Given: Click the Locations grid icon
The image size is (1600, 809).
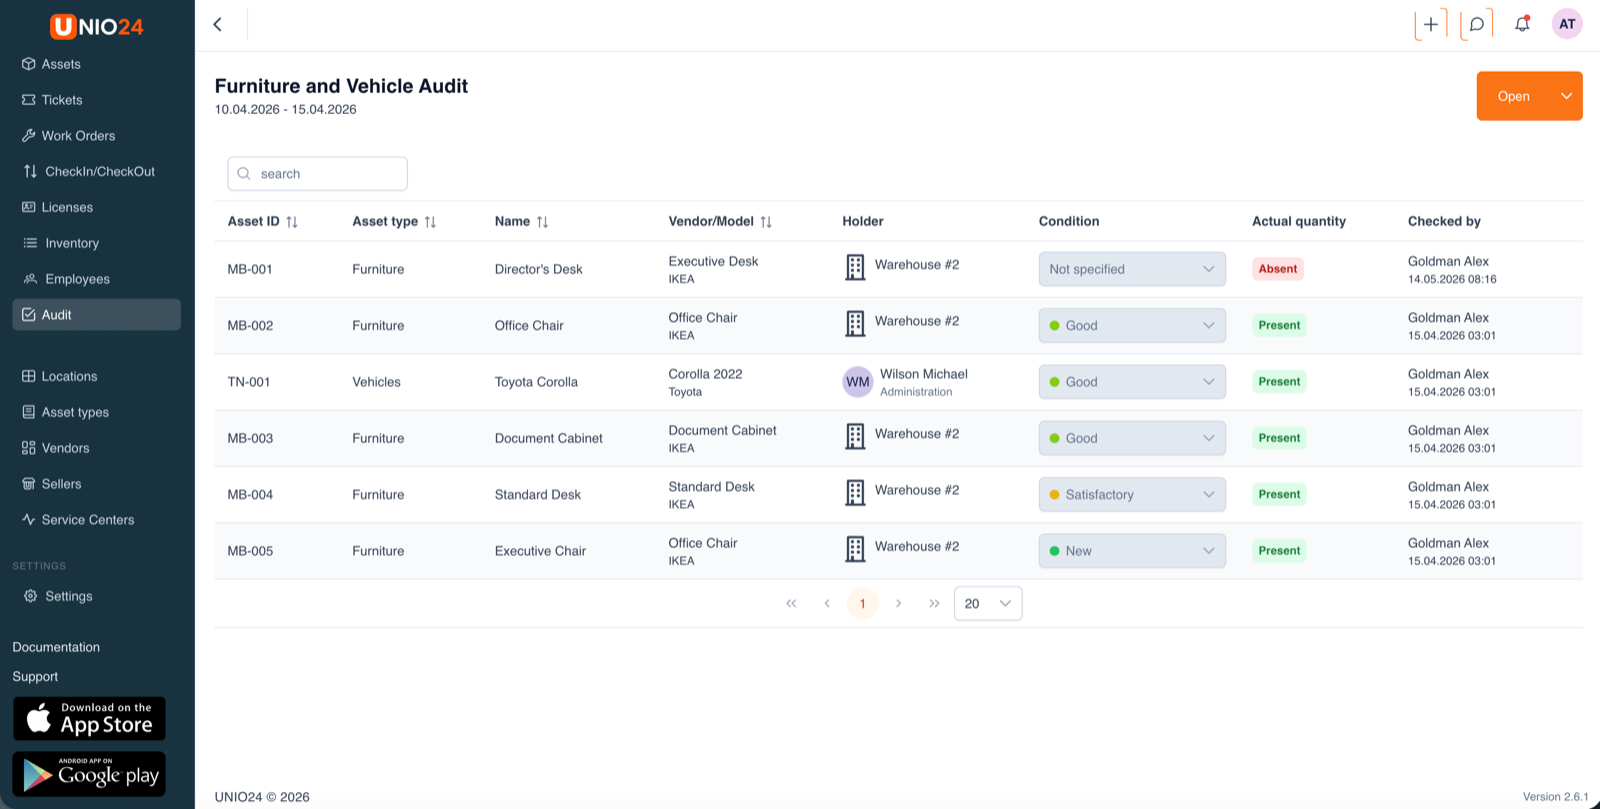Looking at the screenshot, I should 29,376.
